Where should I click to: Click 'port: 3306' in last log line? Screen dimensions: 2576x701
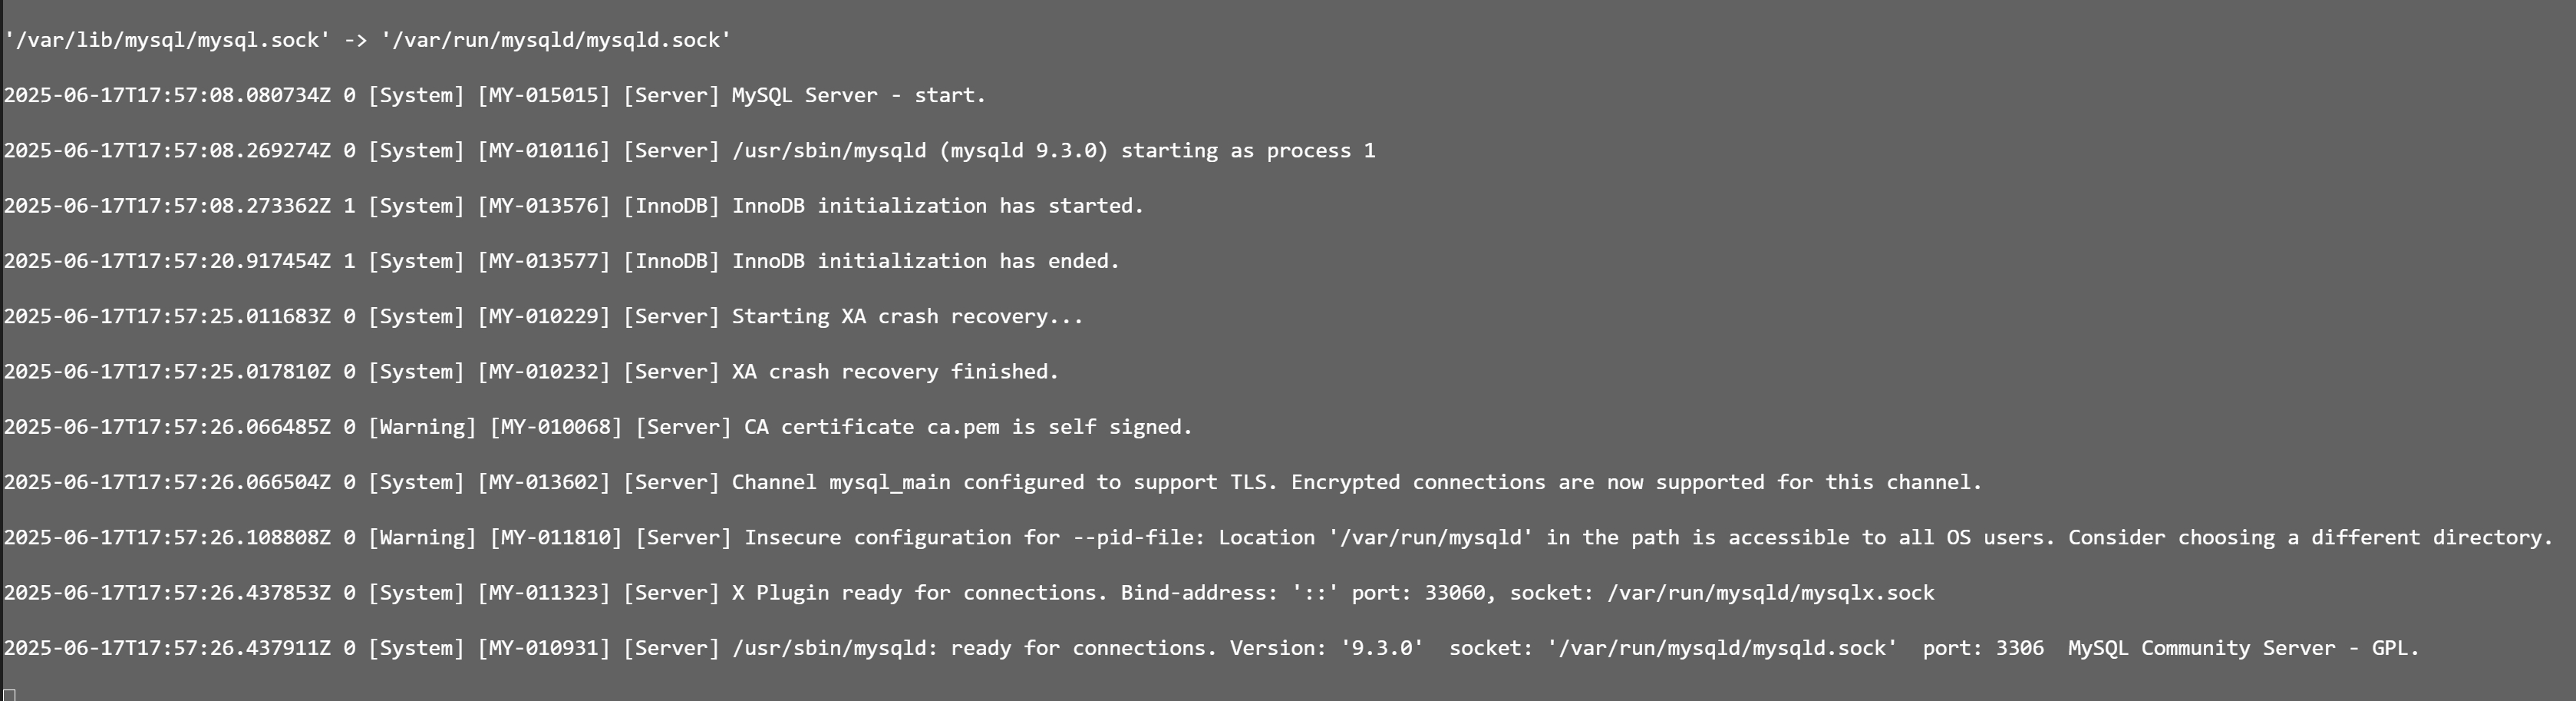point(1983,648)
